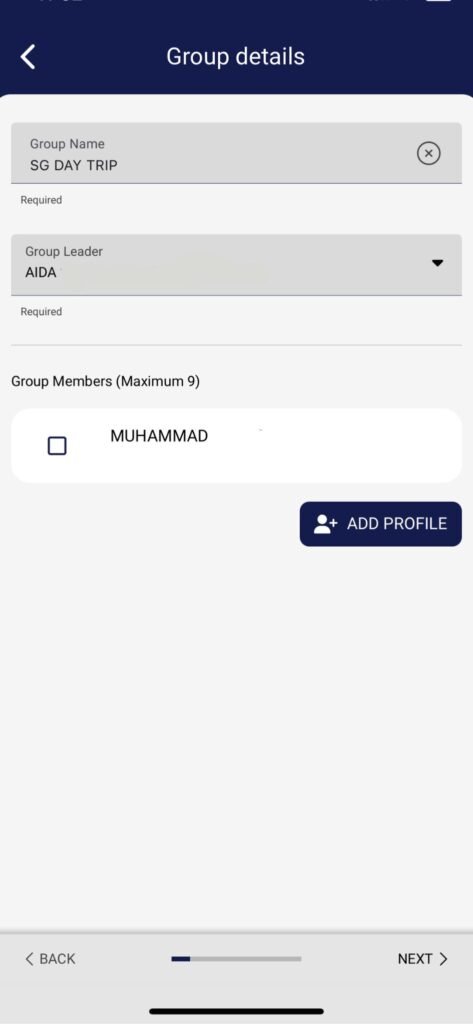The image size is (473, 1024).
Task: Click the left chevron beside BACK
Action: pos(29,959)
